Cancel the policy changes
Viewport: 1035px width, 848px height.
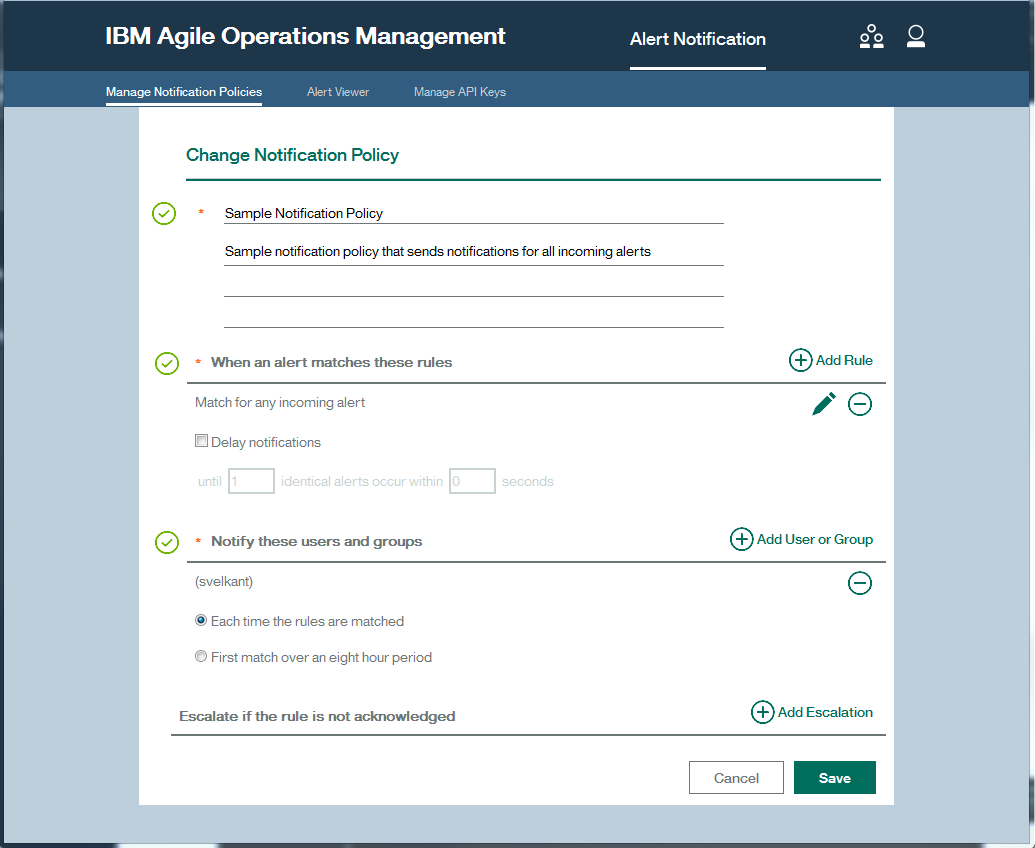coord(736,777)
